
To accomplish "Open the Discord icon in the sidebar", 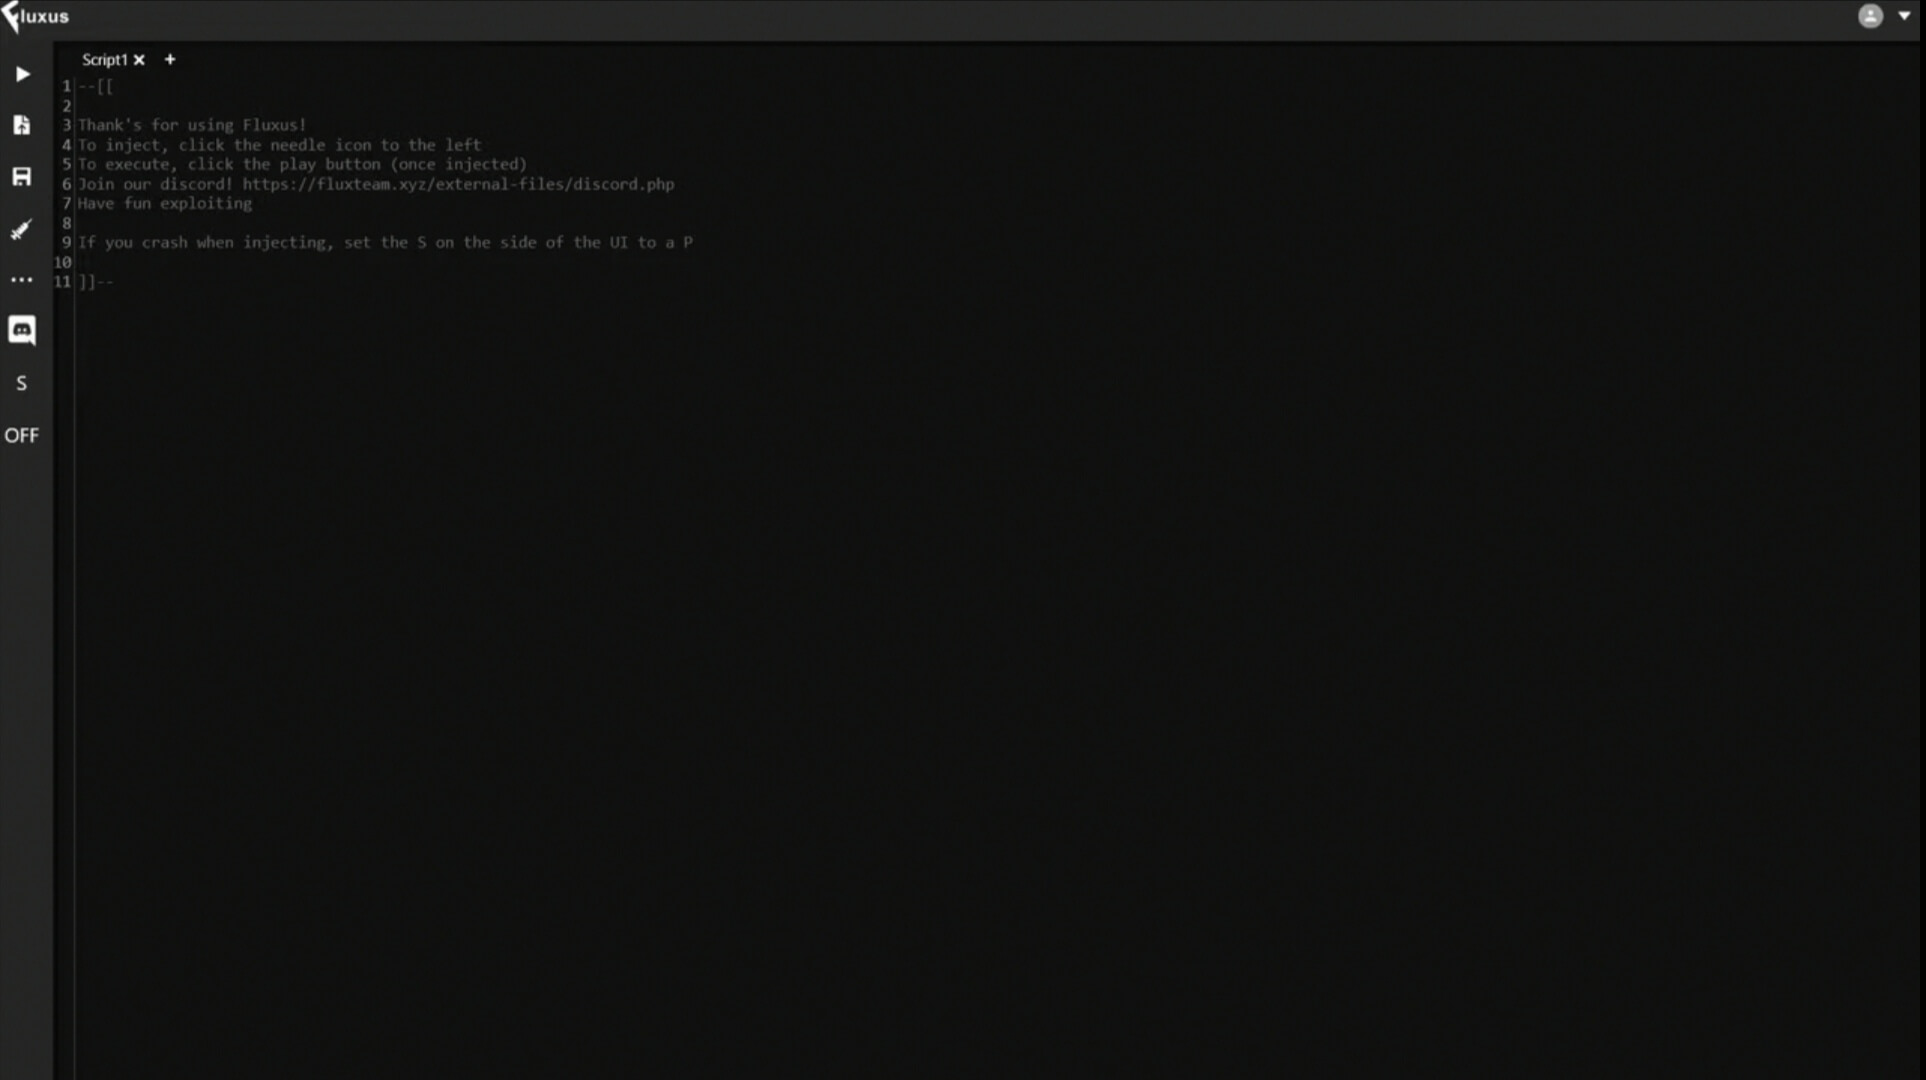I will (x=22, y=330).
